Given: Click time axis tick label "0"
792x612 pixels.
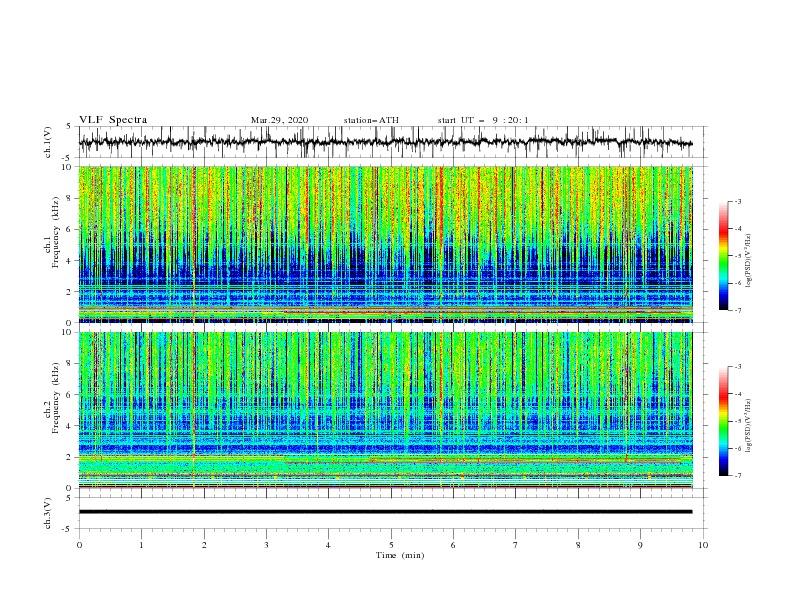Looking at the screenshot, I should [x=79, y=545].
